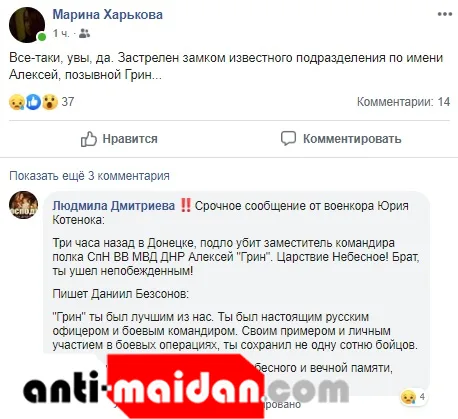Open Марина Харькова profile picture
This screenshot has width=458, height=419.
point(27,25)
